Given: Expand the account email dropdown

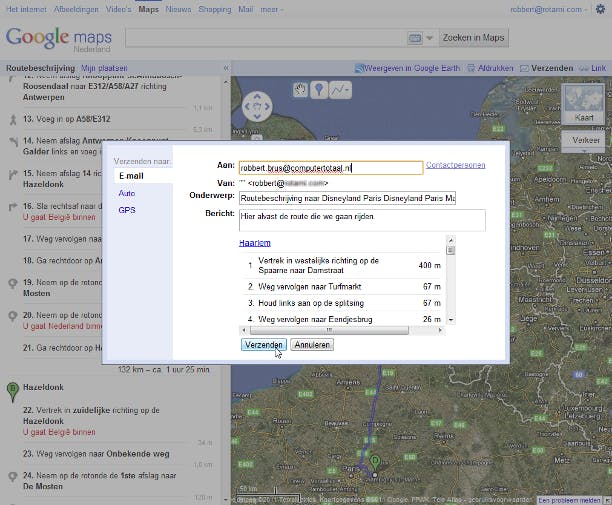Looking at the screenshot, I should 587,9.
